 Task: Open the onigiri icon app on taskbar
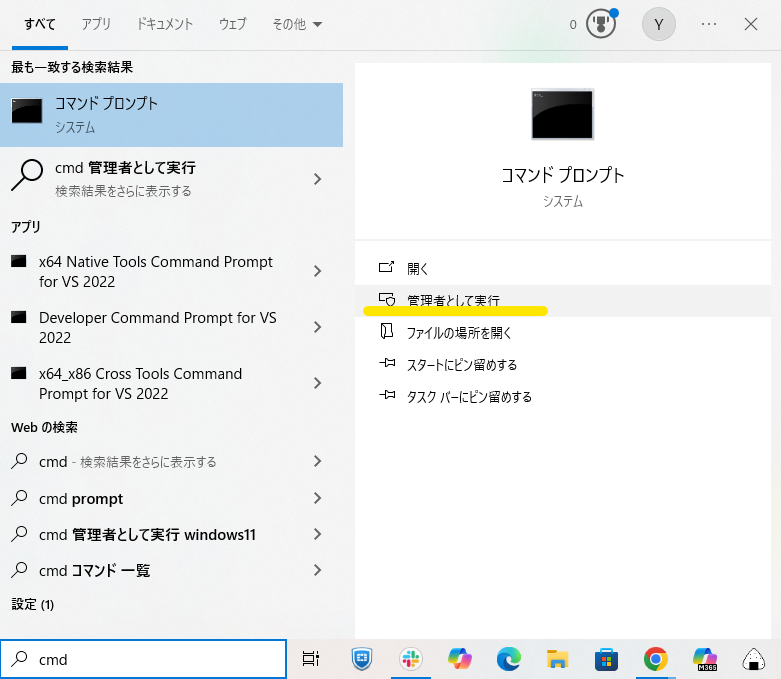tap(754, 659)
